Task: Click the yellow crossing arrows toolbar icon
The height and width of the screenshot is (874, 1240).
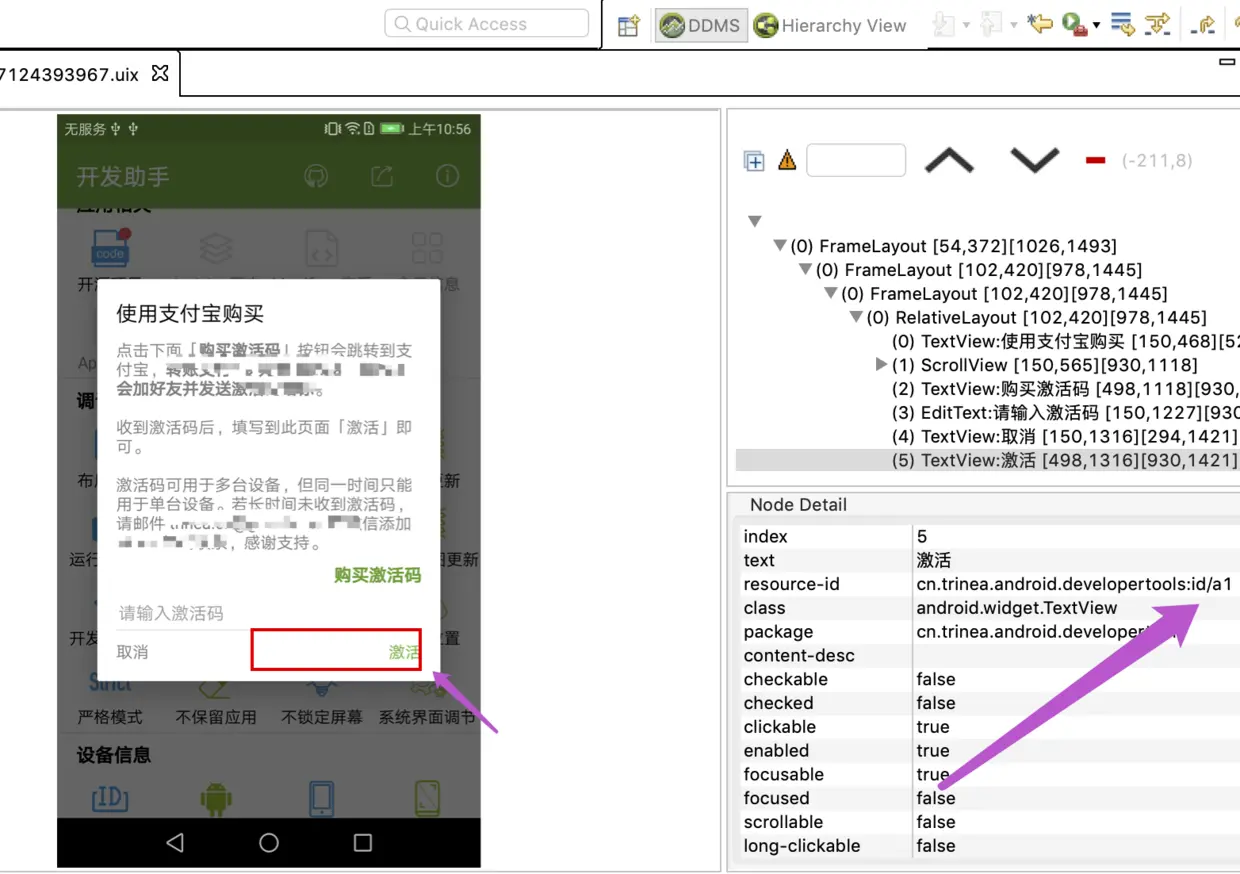Action: point(1157,24)
